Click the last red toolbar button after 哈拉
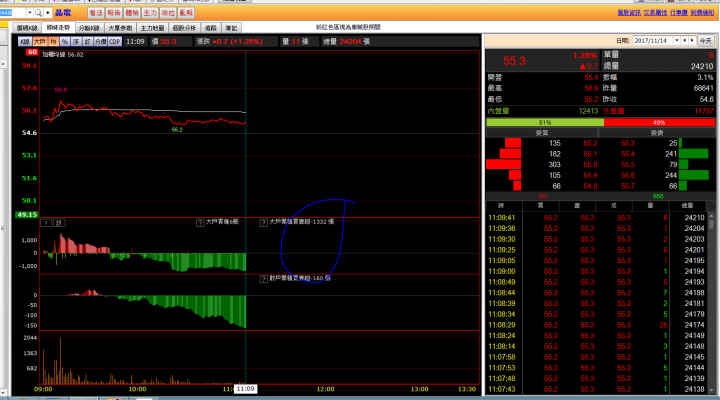The height and width of the screenshot is (400, 720). 186,13
